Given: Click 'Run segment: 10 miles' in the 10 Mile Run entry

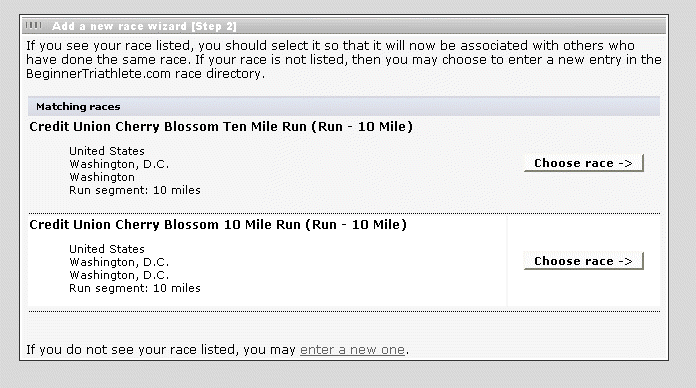Looking at the screenshot, I should 134,289.
